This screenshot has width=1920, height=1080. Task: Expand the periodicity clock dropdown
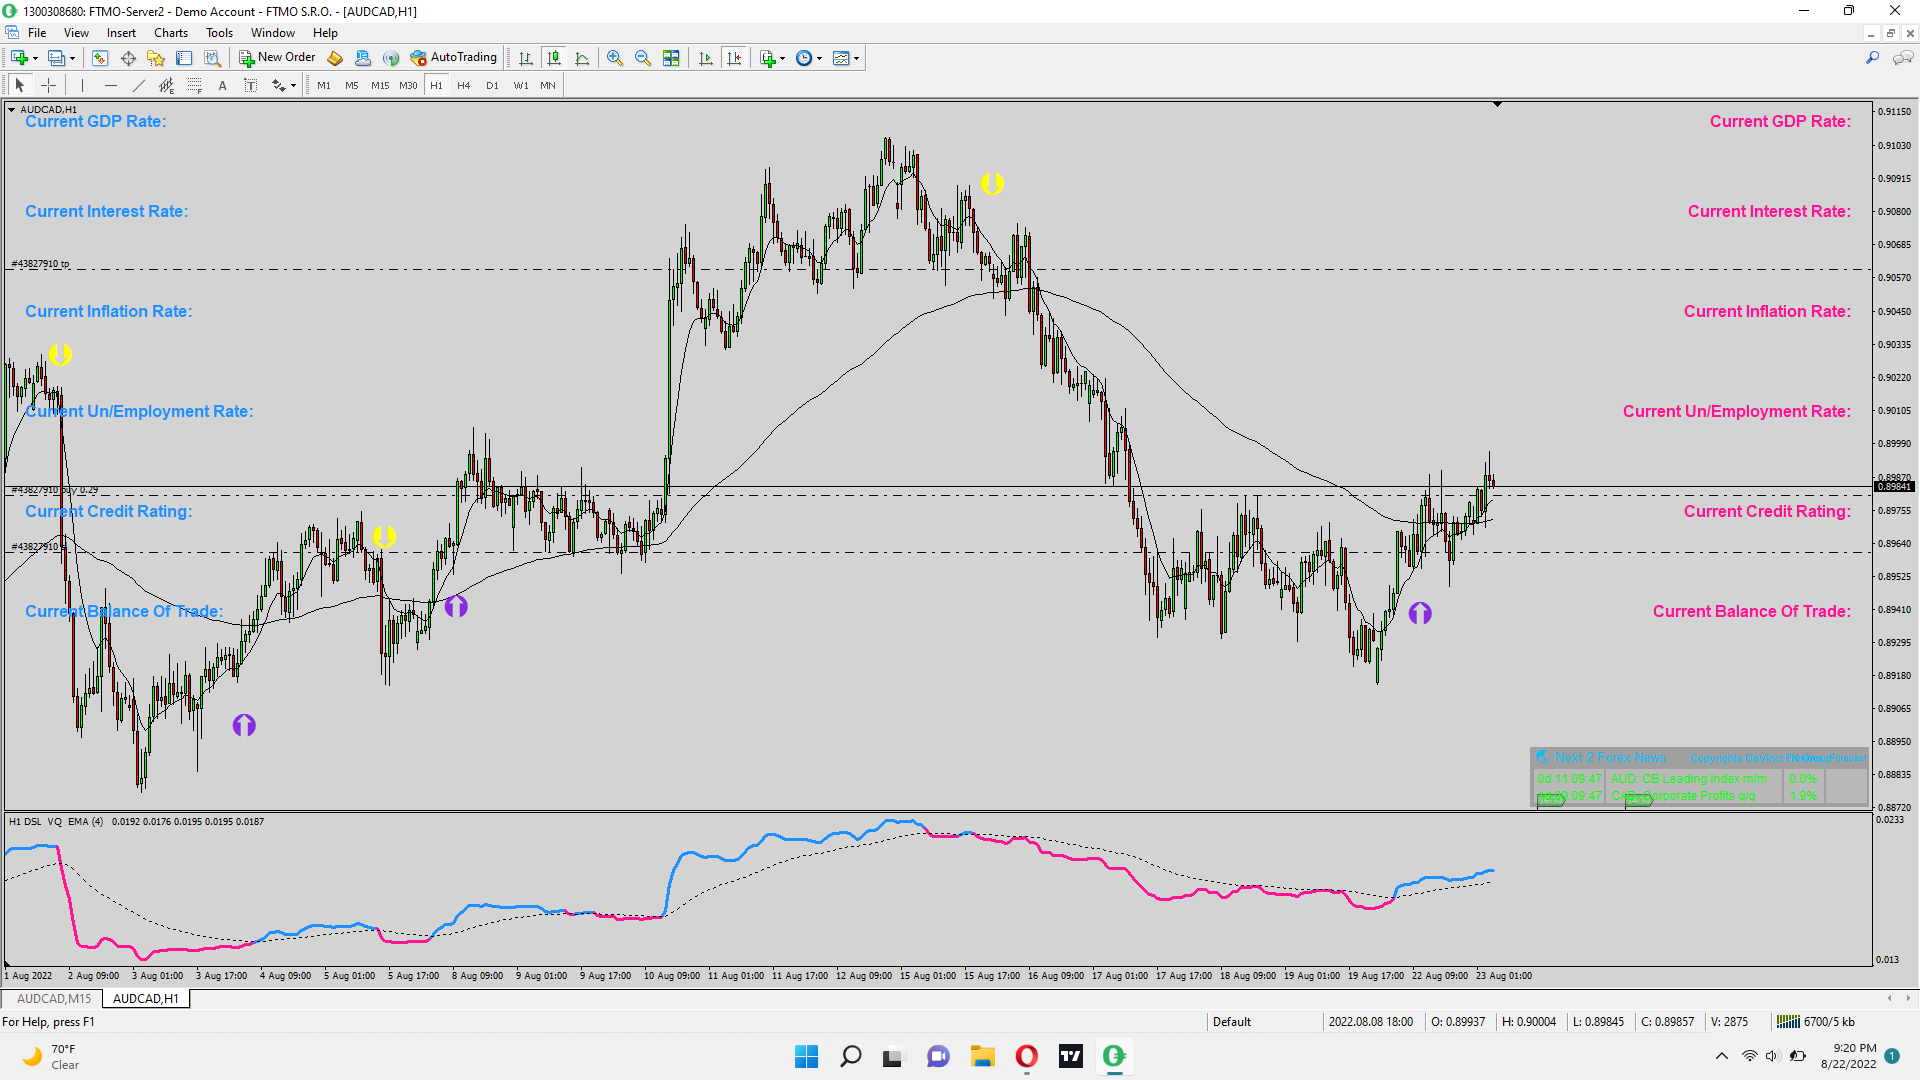[x=820, y=58]
